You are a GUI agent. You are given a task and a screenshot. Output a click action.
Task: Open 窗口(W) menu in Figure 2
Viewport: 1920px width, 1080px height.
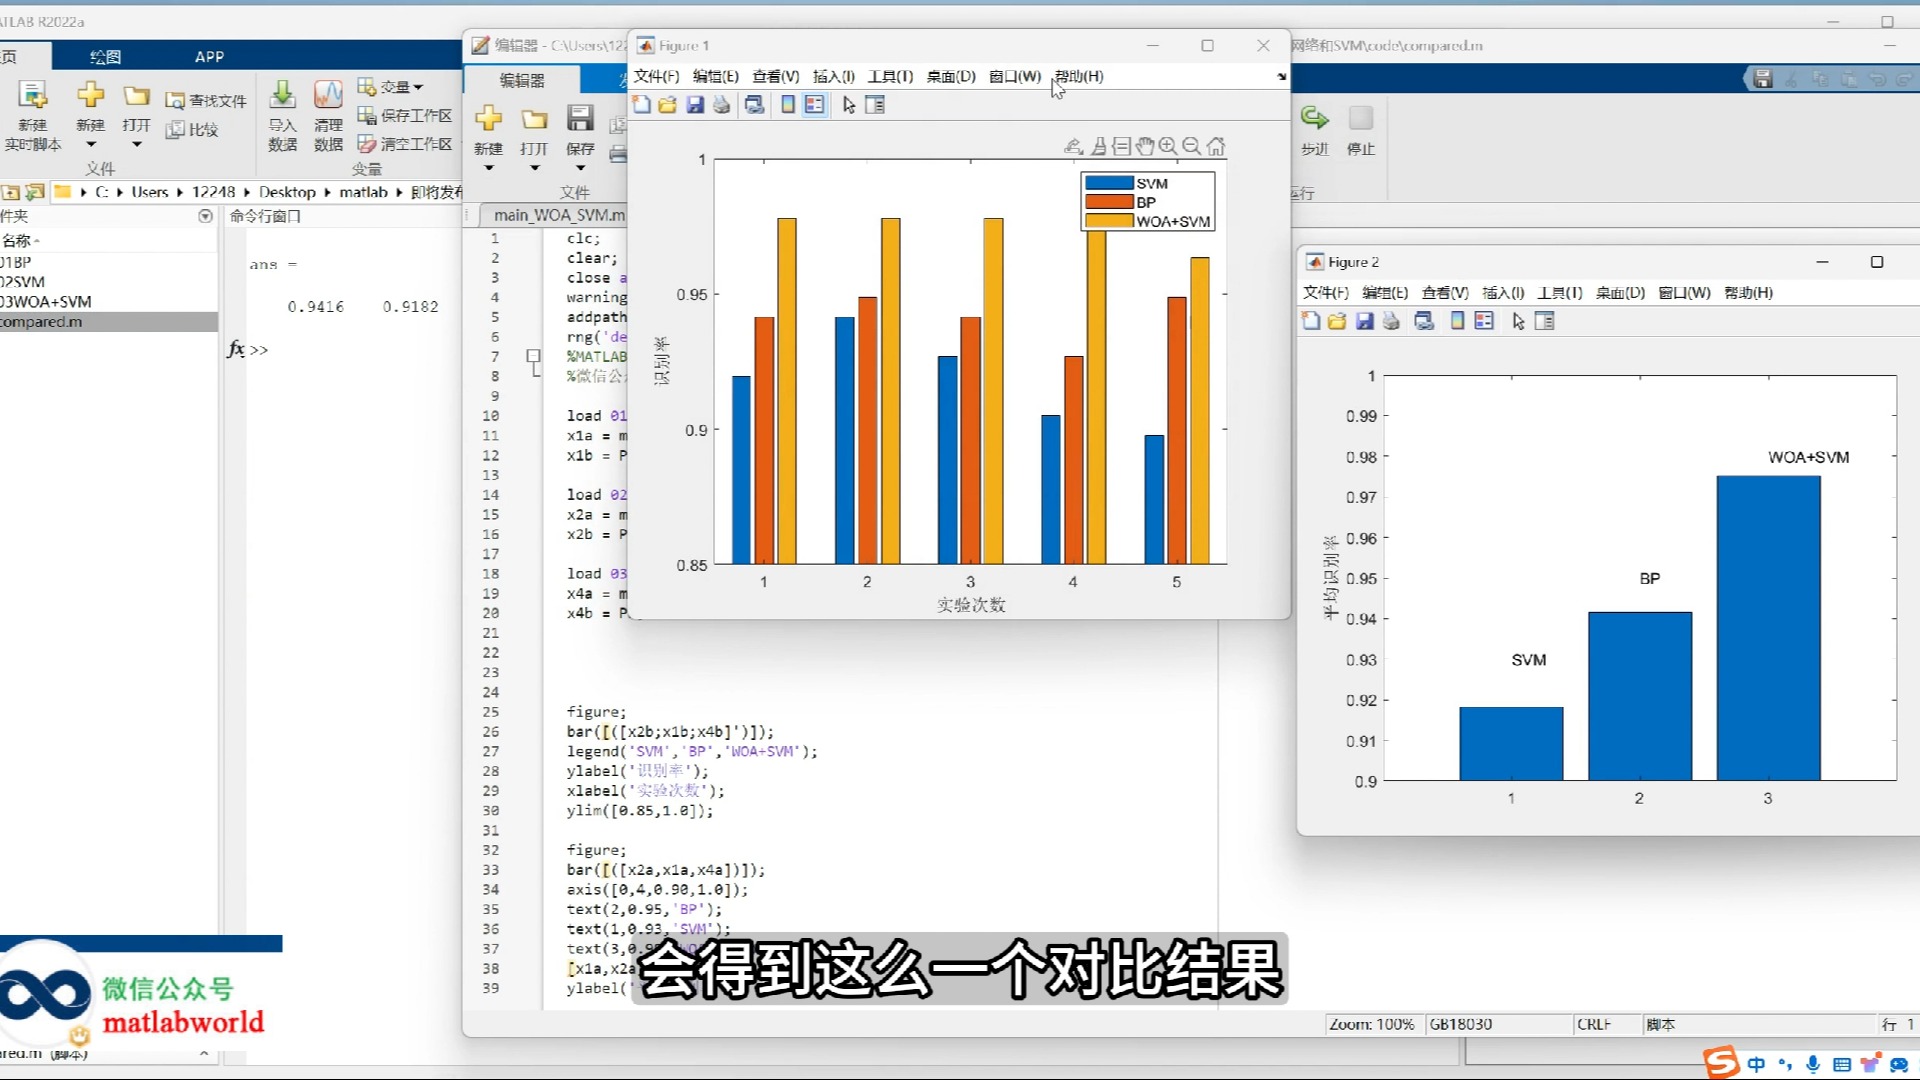pyautogui.click(x=1684, y=293)
